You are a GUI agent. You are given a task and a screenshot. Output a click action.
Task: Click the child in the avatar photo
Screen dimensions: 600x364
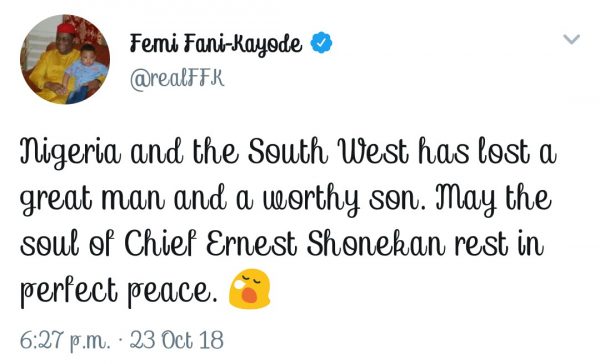pos(86,73)
